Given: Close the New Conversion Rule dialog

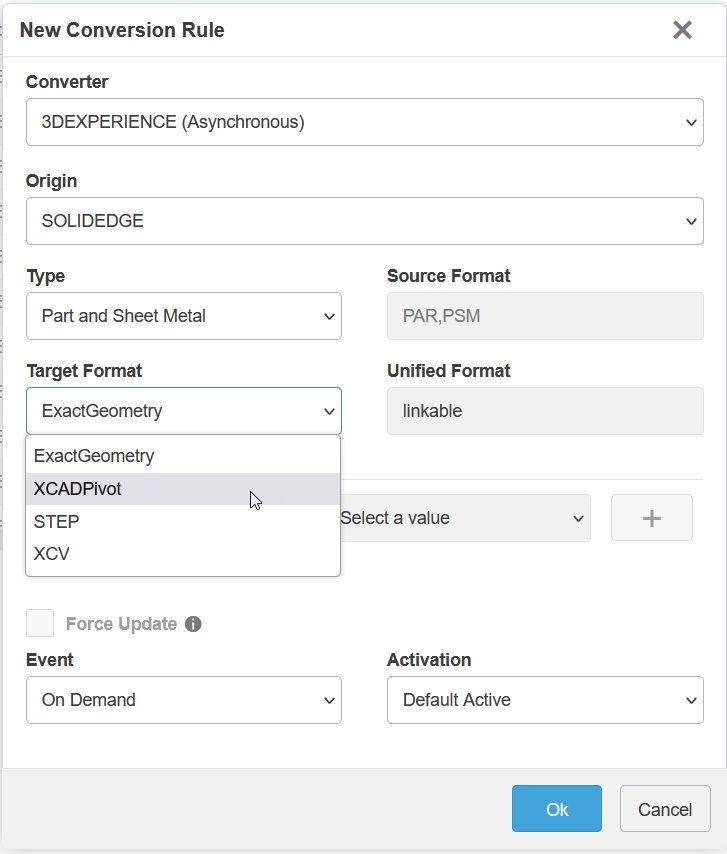Looking at the screenshot, I should point(682,30).
